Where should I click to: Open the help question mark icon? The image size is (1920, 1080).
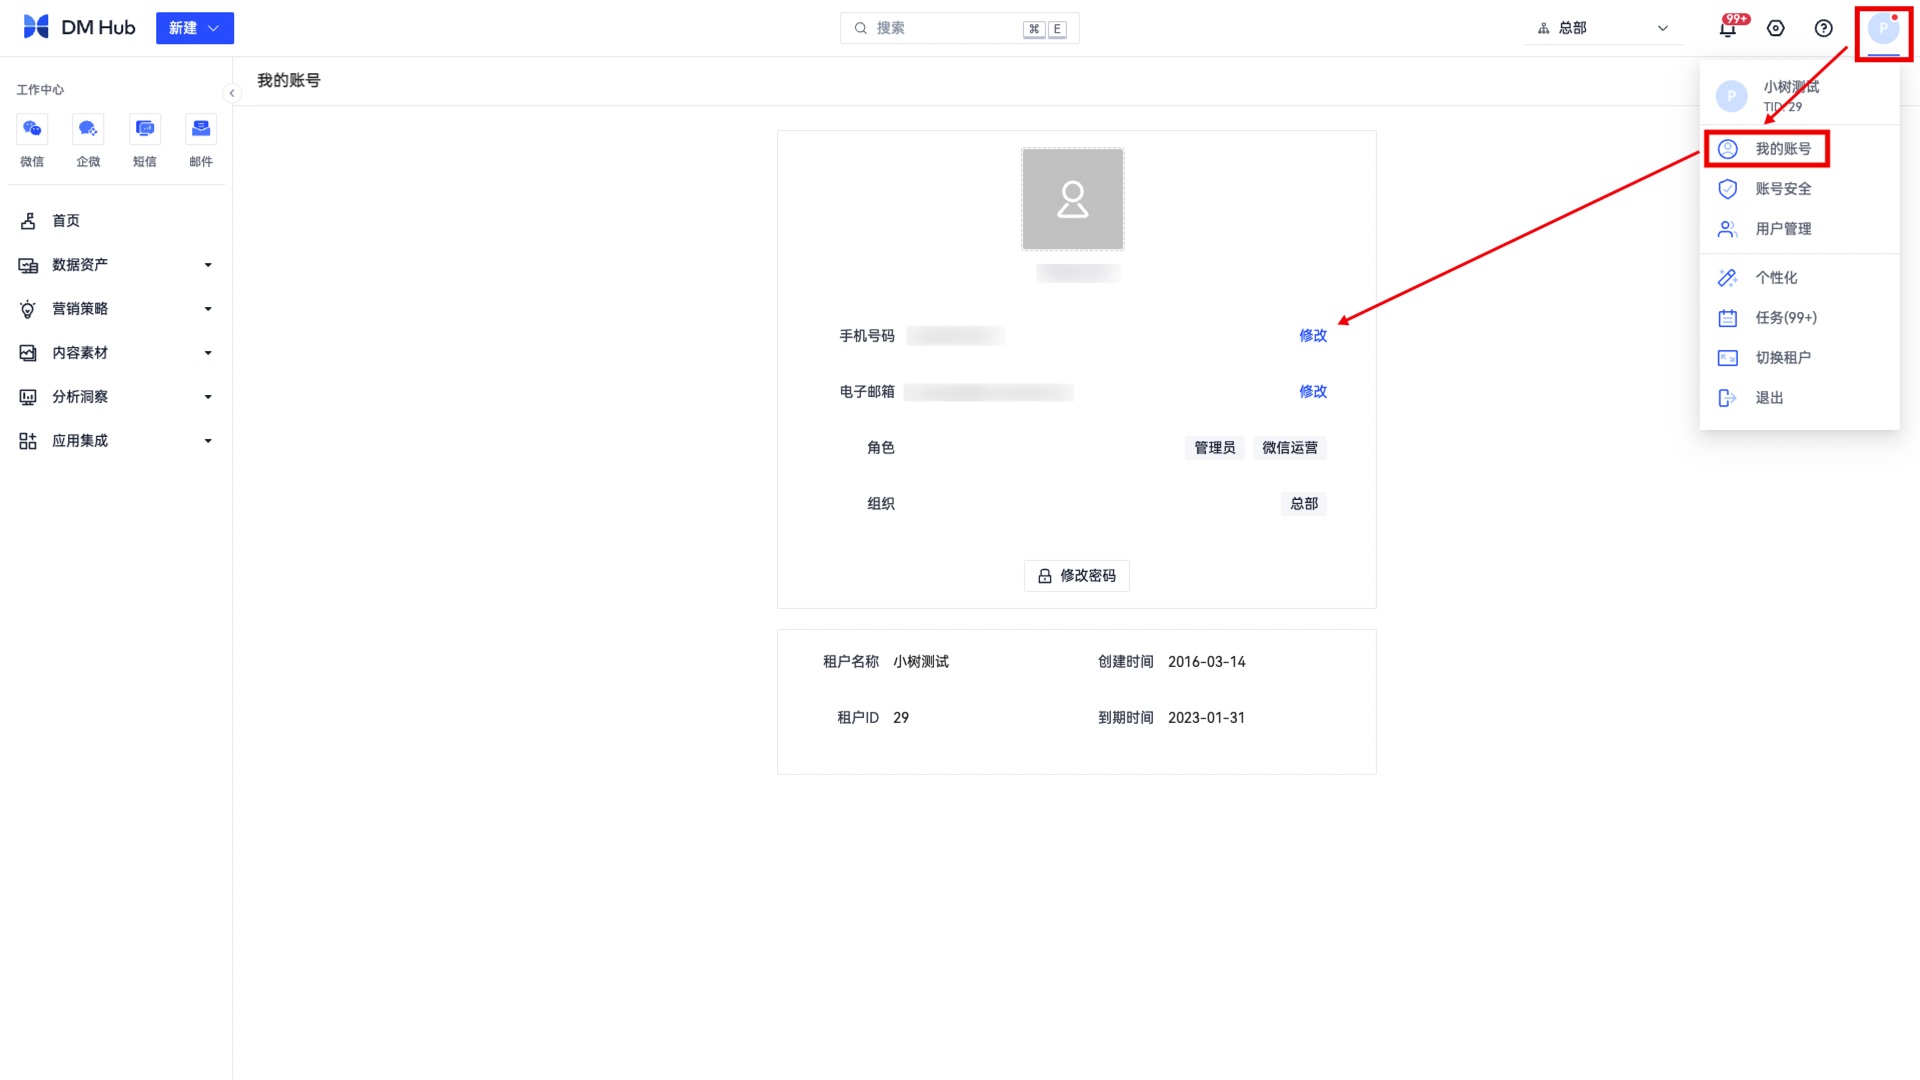[x=1824, y=28]
